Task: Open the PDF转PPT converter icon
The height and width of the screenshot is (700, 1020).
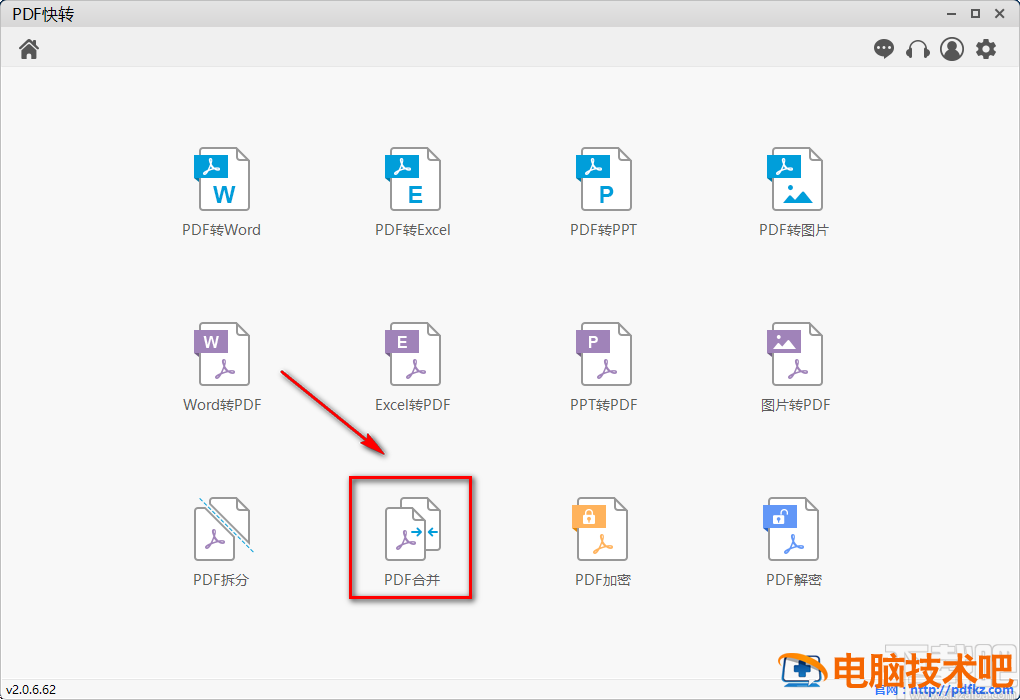Action: (604, 179)
